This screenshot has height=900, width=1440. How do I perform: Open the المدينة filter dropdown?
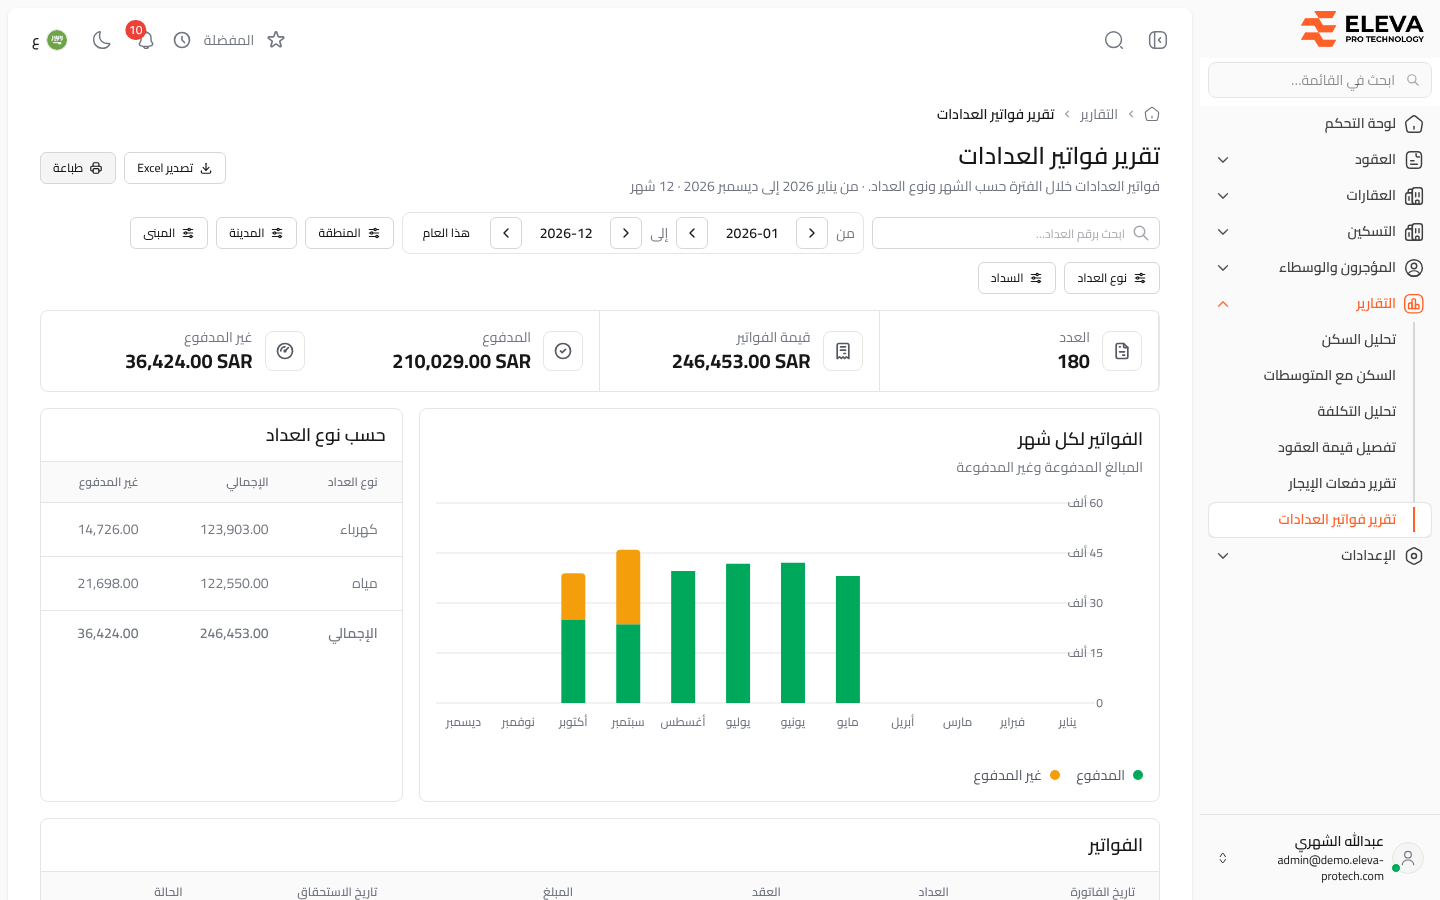(x=256, y=233)
